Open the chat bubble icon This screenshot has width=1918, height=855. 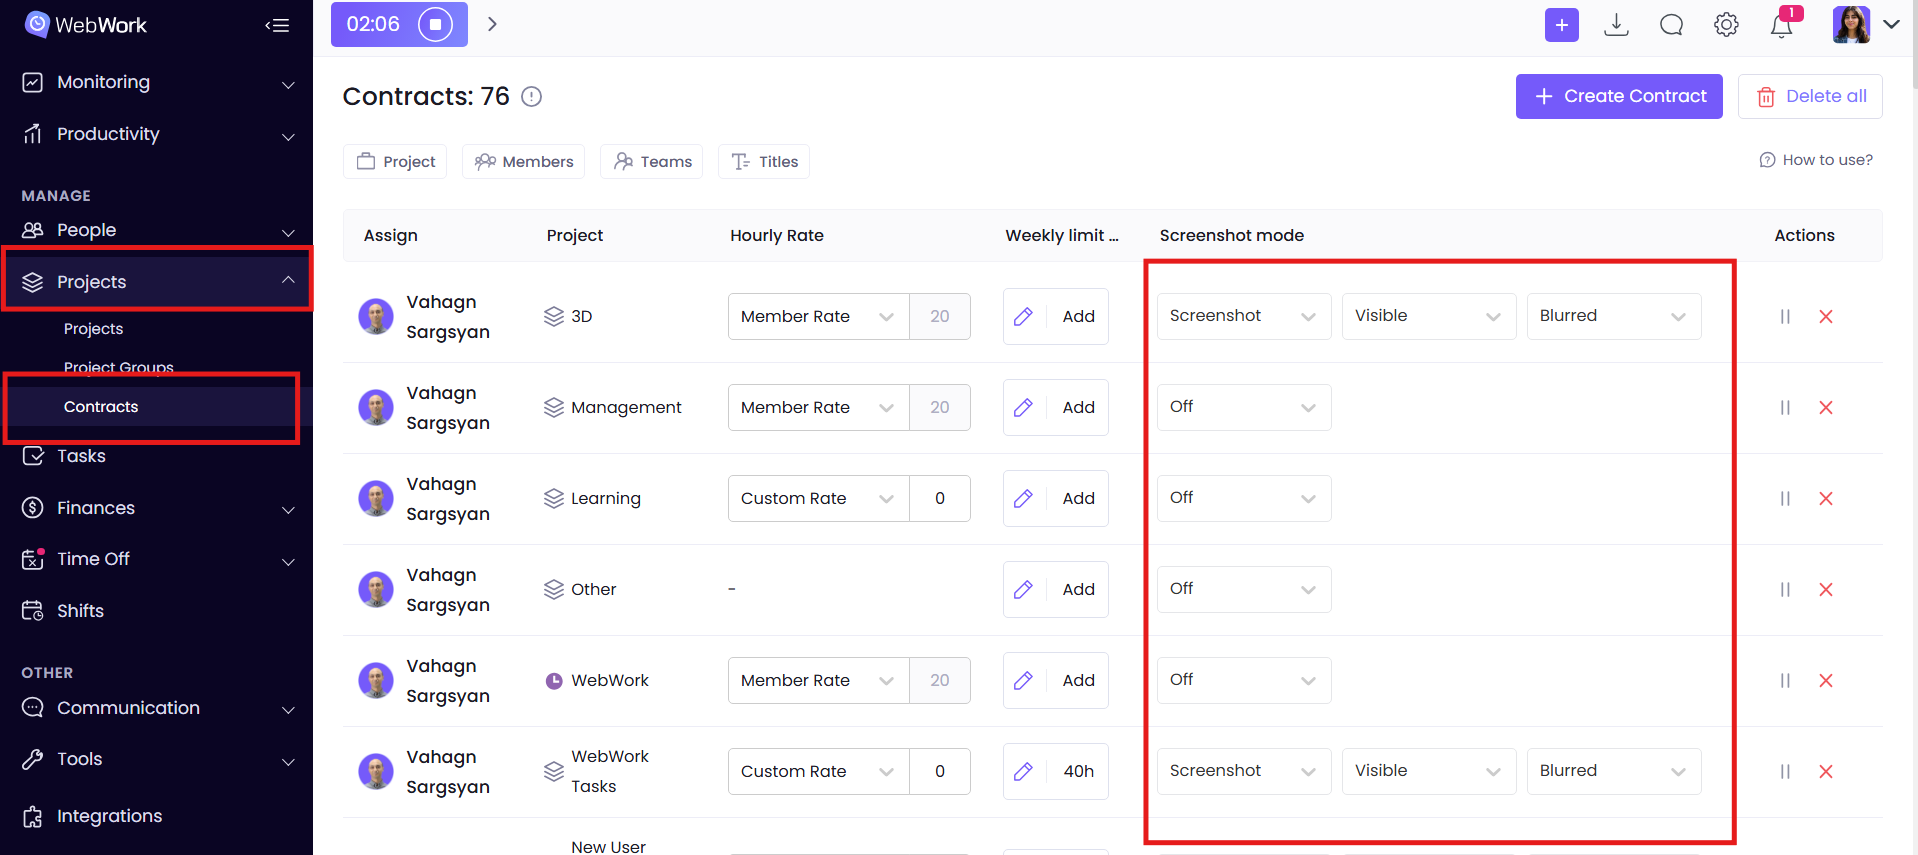(x=1671, y=25)
